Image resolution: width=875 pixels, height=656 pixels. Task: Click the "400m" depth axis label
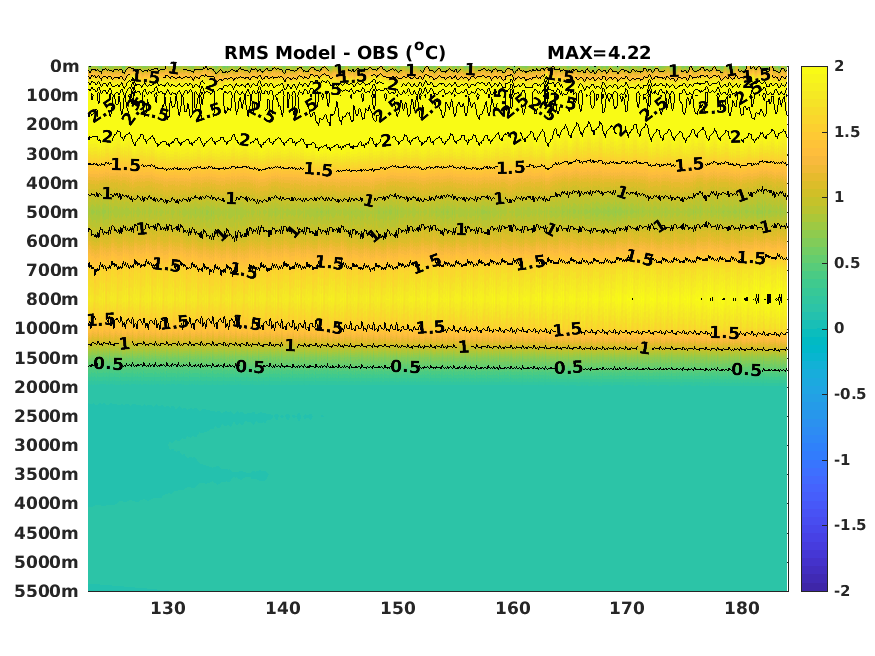(52, 183)
